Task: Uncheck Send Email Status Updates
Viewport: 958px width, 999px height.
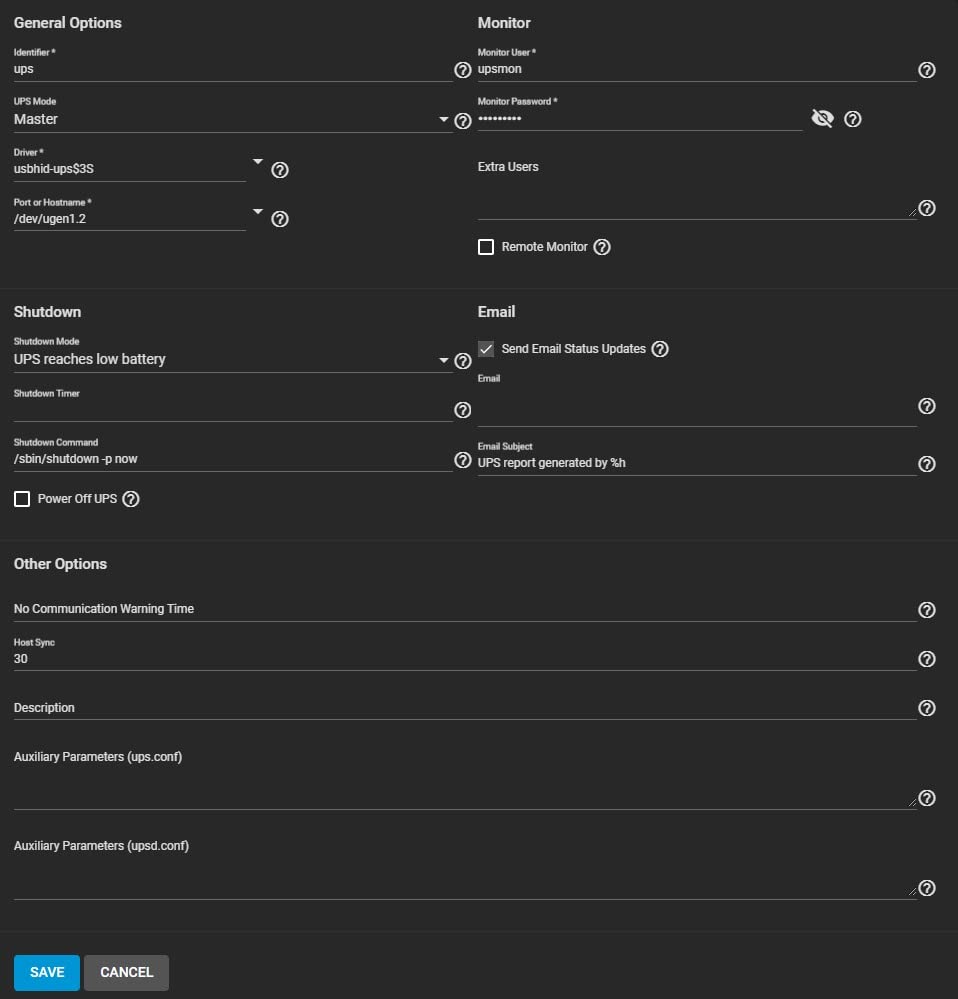Action: click(486, 349)
